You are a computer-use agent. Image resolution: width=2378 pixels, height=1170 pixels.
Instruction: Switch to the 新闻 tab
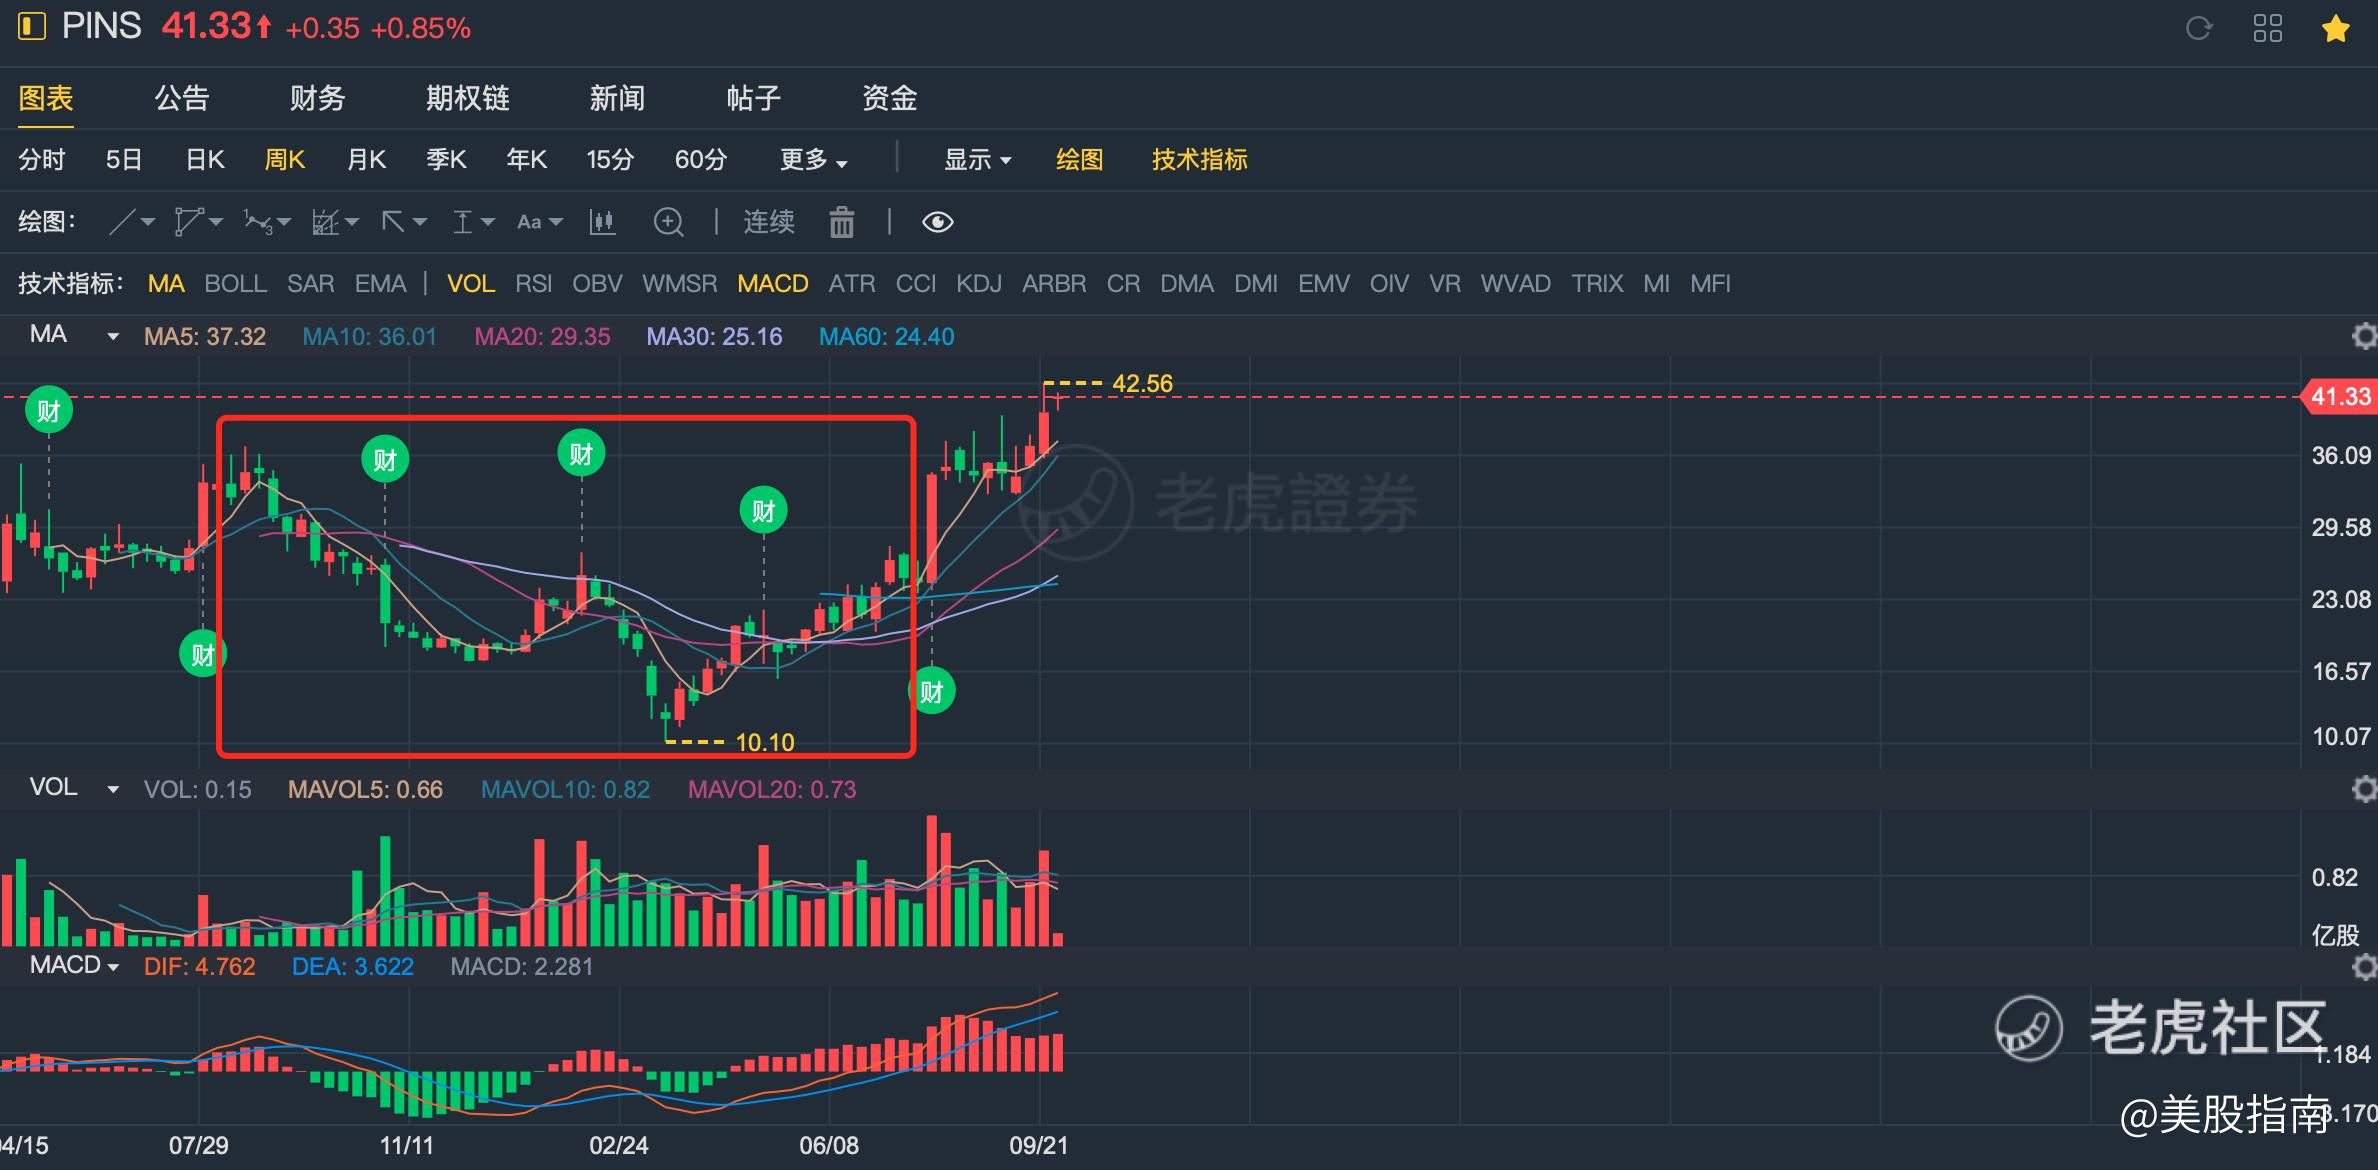pyautogui.click(x=617, y=98)
